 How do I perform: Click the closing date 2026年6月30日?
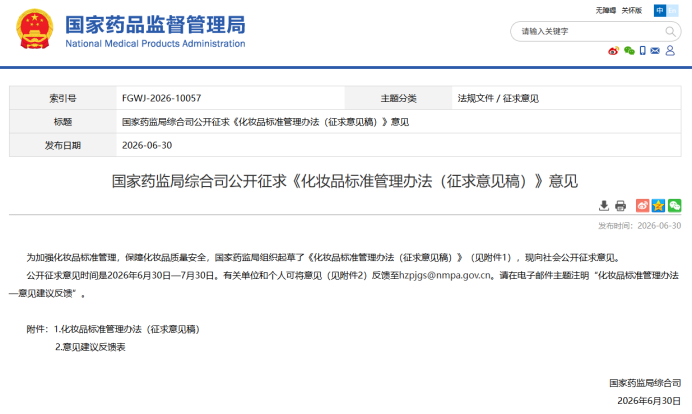point(649,401)
